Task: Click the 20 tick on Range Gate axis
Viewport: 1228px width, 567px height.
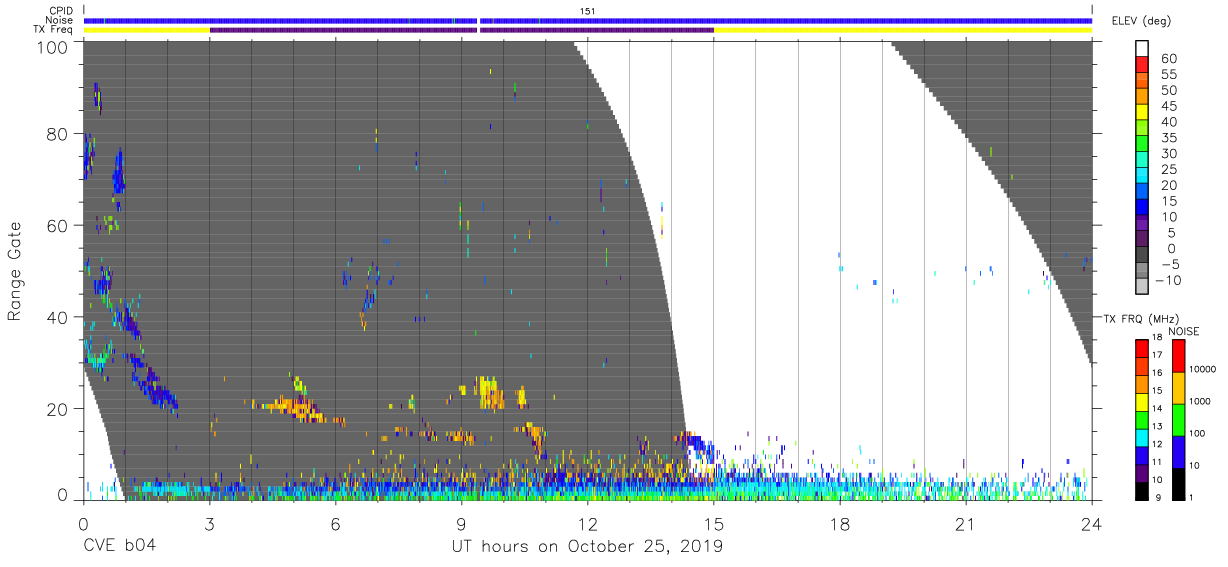Action: click(x=58, y=408)
